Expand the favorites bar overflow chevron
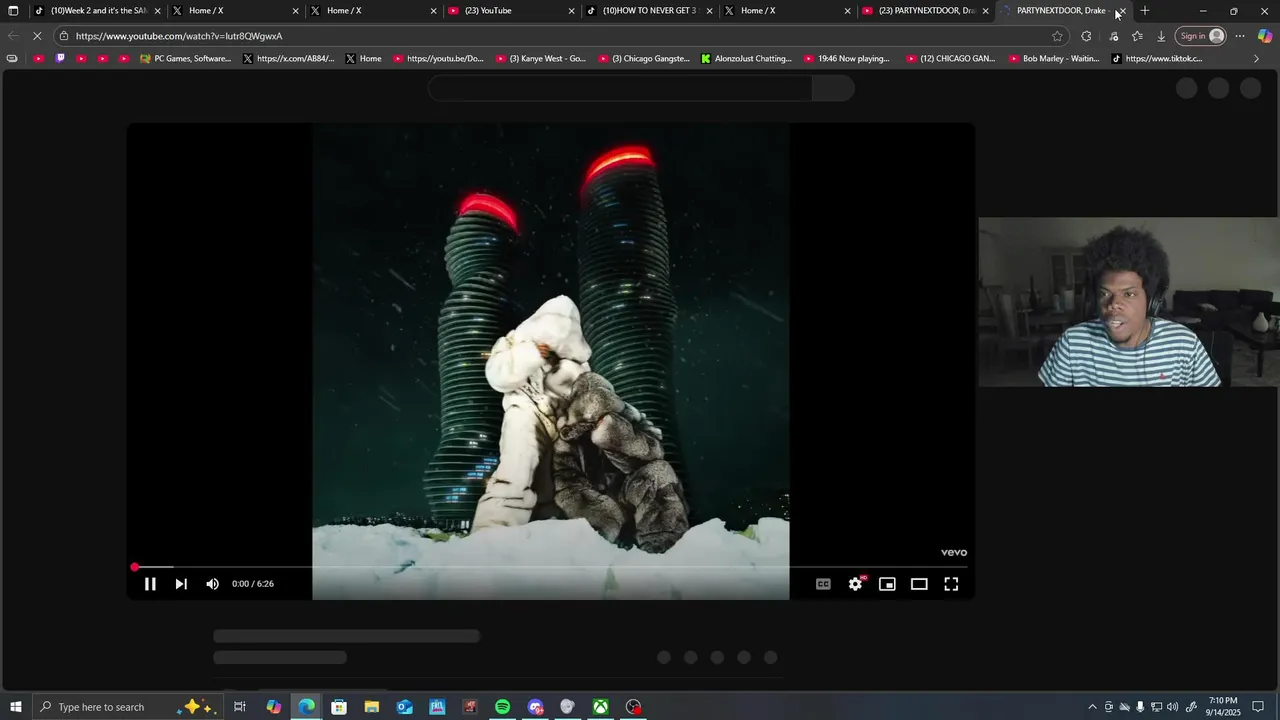The height and width of the screenshot is (720, 1280). tap(1256, 59)
